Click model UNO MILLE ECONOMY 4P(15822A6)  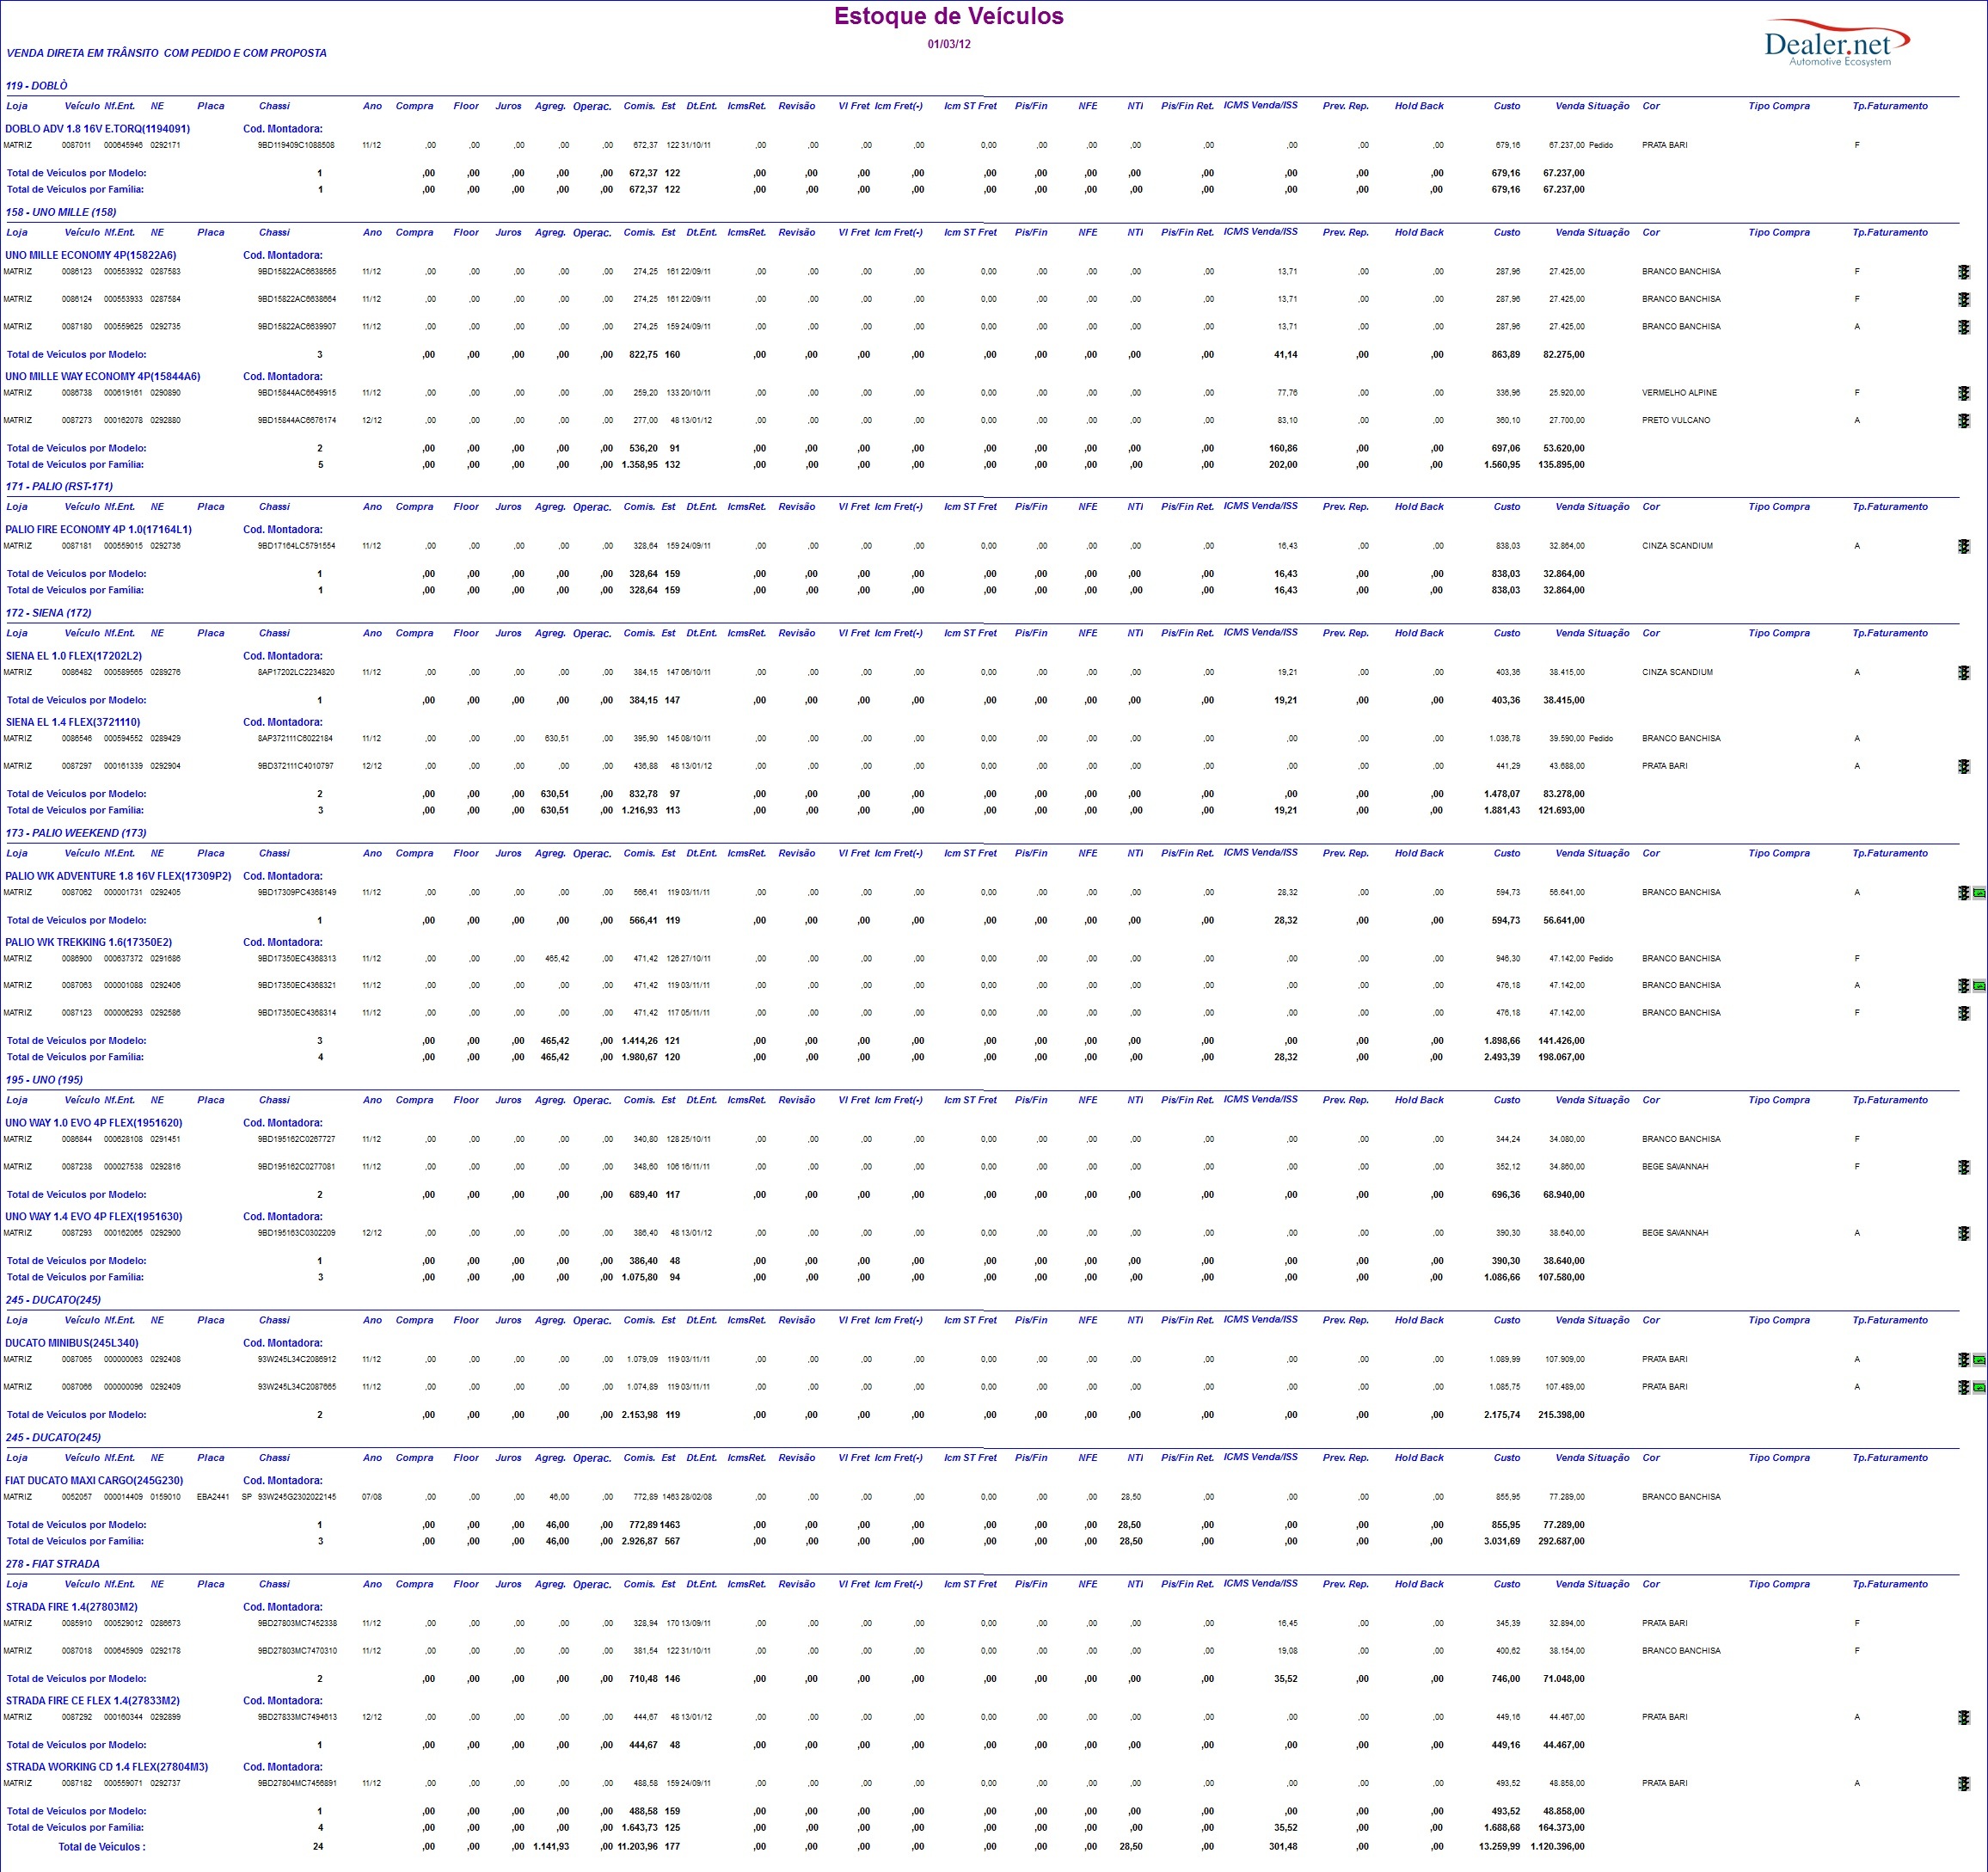click(90, 255)
